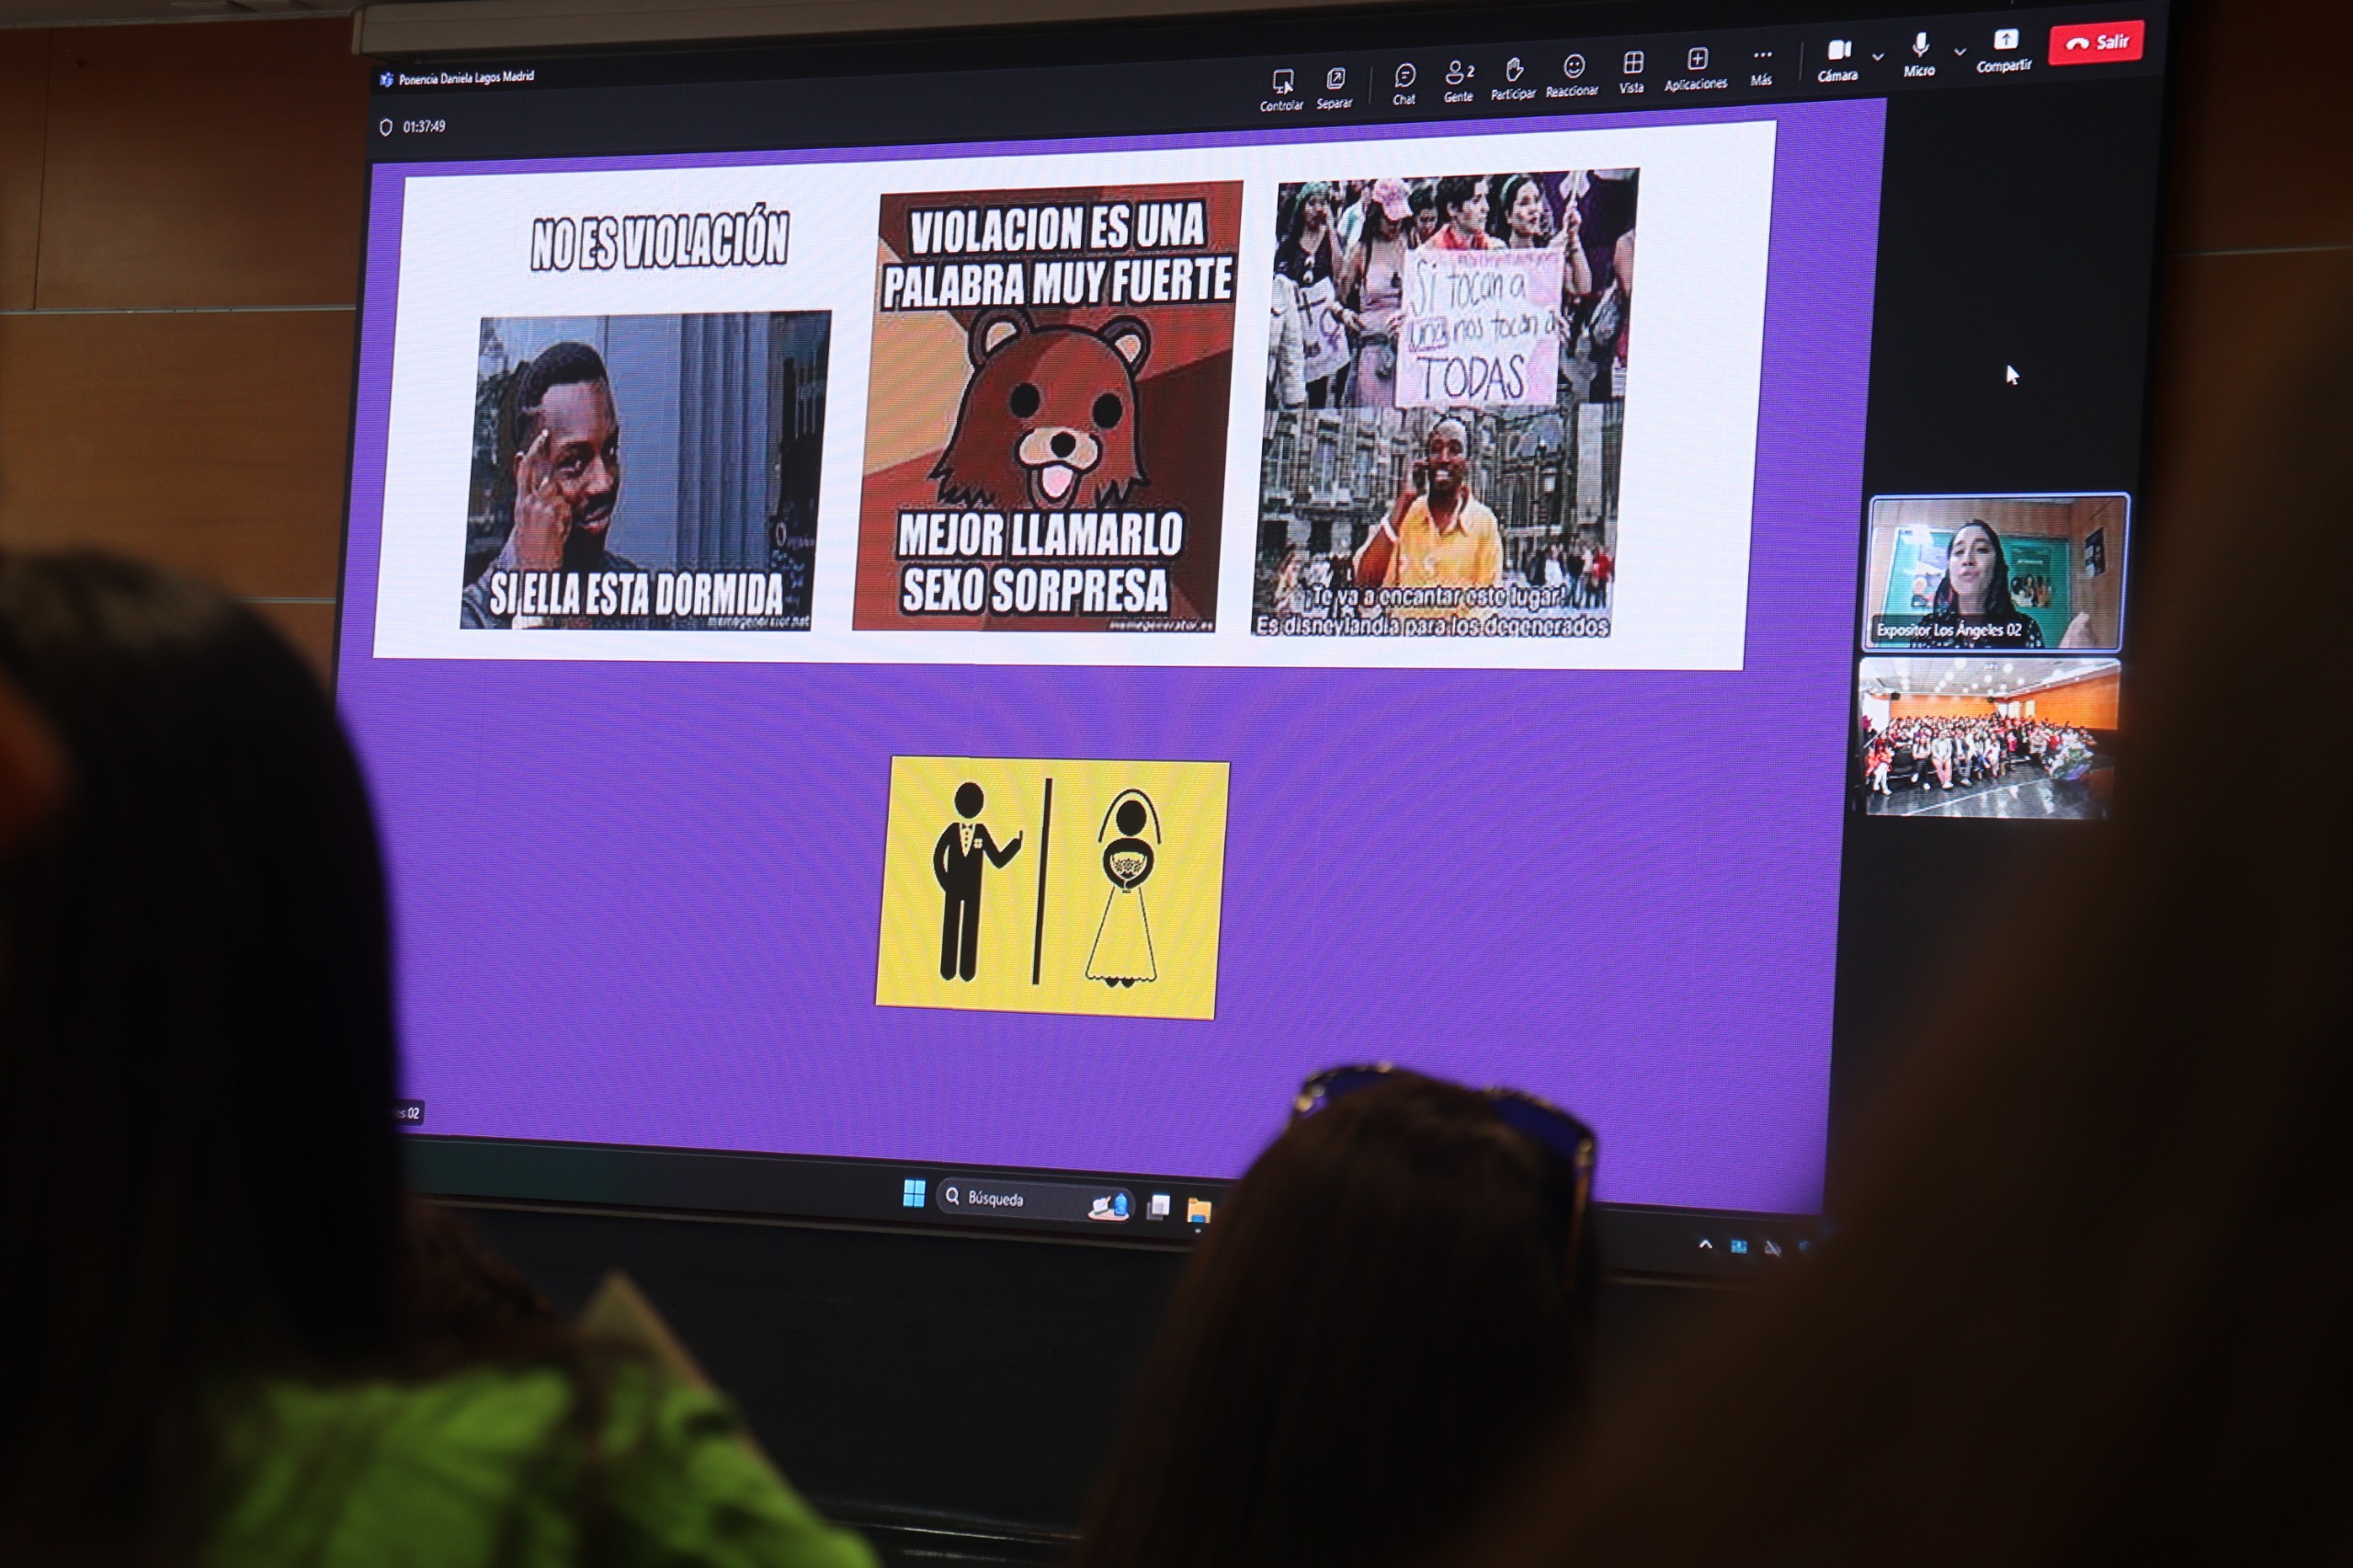
Task: Open the Más options menu
Action: pos(1762,66)
